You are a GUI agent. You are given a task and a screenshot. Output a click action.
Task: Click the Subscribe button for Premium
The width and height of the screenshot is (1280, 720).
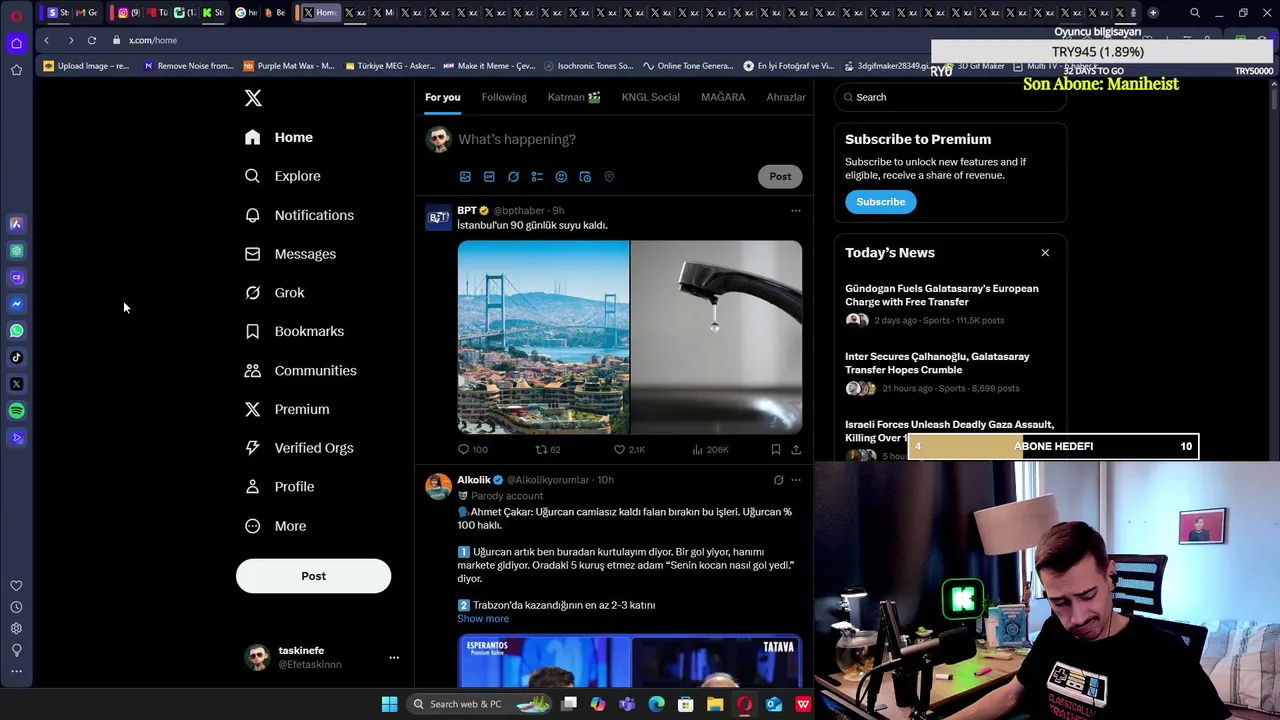point(880,202)
